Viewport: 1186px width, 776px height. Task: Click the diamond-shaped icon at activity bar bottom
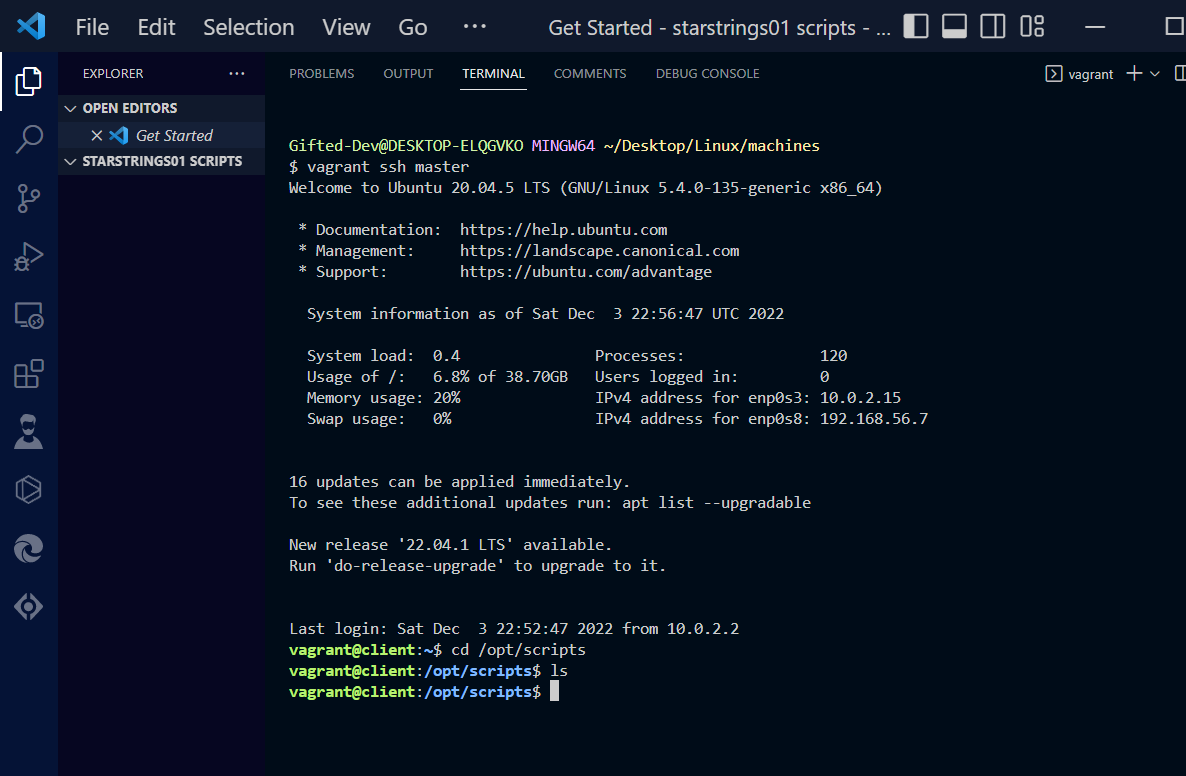(29, 607)
